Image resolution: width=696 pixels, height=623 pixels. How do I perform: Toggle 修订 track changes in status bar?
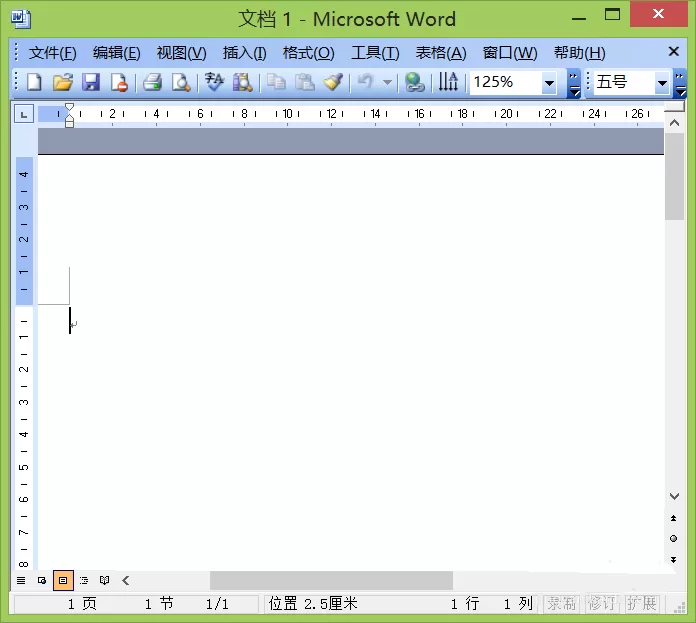[602, 603]
